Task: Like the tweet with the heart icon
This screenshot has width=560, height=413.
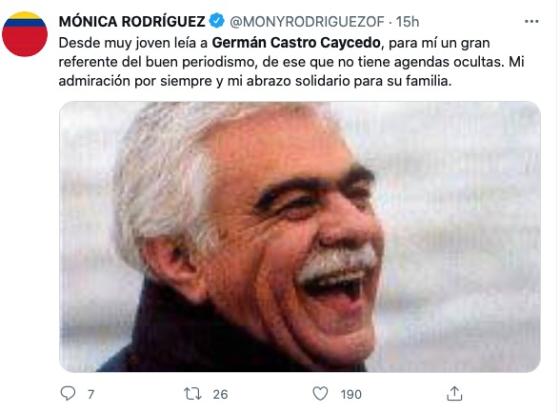Action: click(x=320, y=394)
